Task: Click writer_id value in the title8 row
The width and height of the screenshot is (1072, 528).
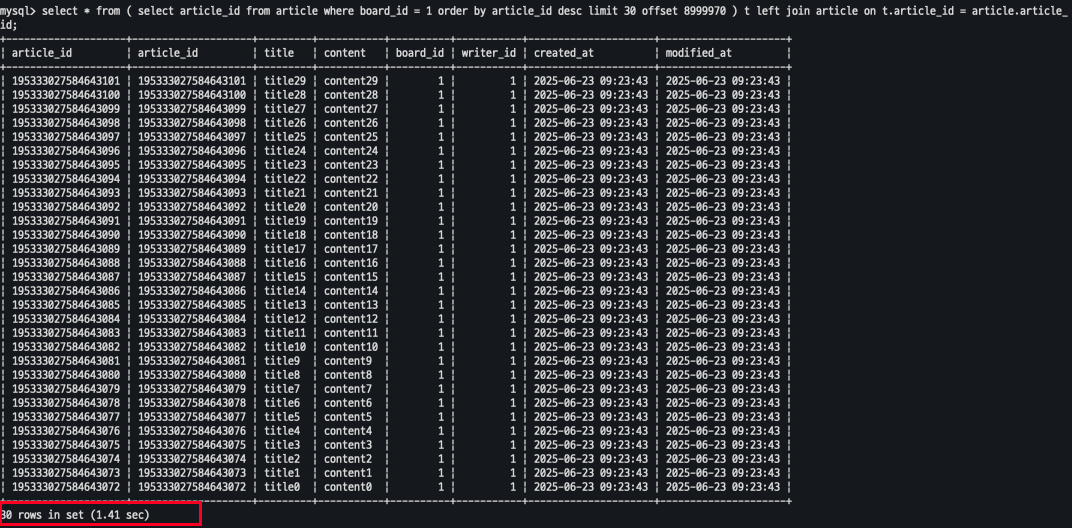Action: point(513,375)
